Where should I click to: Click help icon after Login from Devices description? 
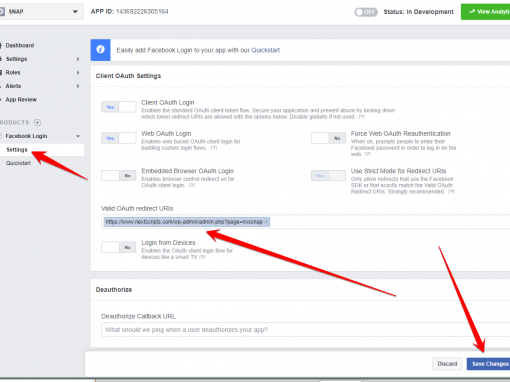(202, 257)
